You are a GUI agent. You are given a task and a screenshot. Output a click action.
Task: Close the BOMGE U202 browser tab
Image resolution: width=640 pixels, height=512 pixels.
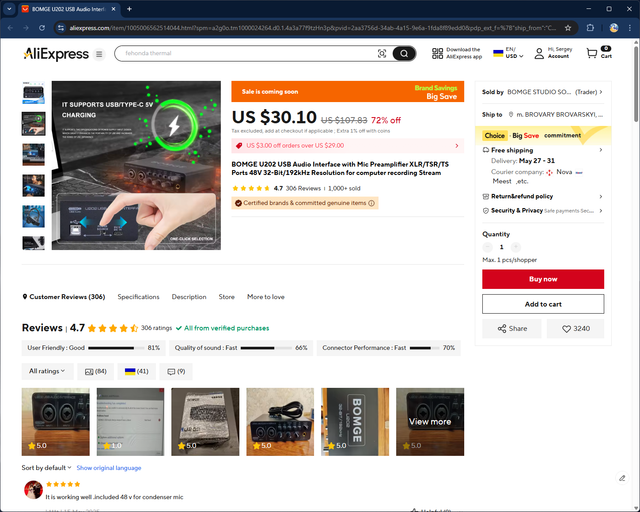(x=113, y=9)
